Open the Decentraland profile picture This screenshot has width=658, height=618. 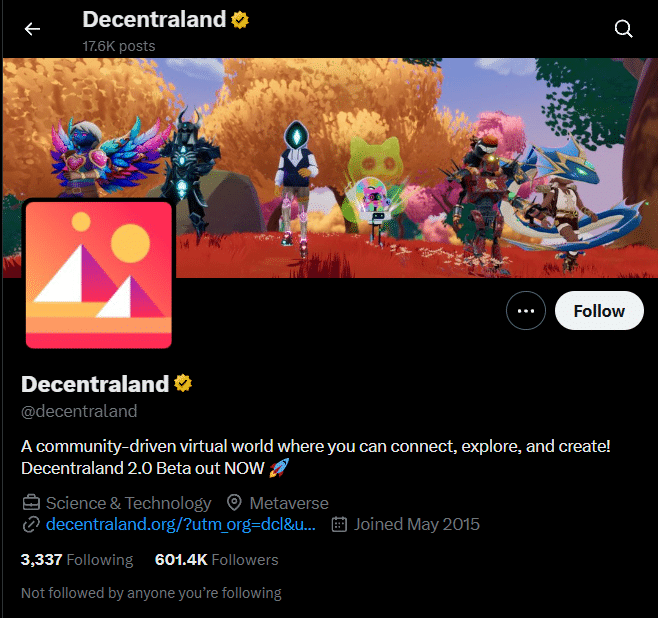99,274
